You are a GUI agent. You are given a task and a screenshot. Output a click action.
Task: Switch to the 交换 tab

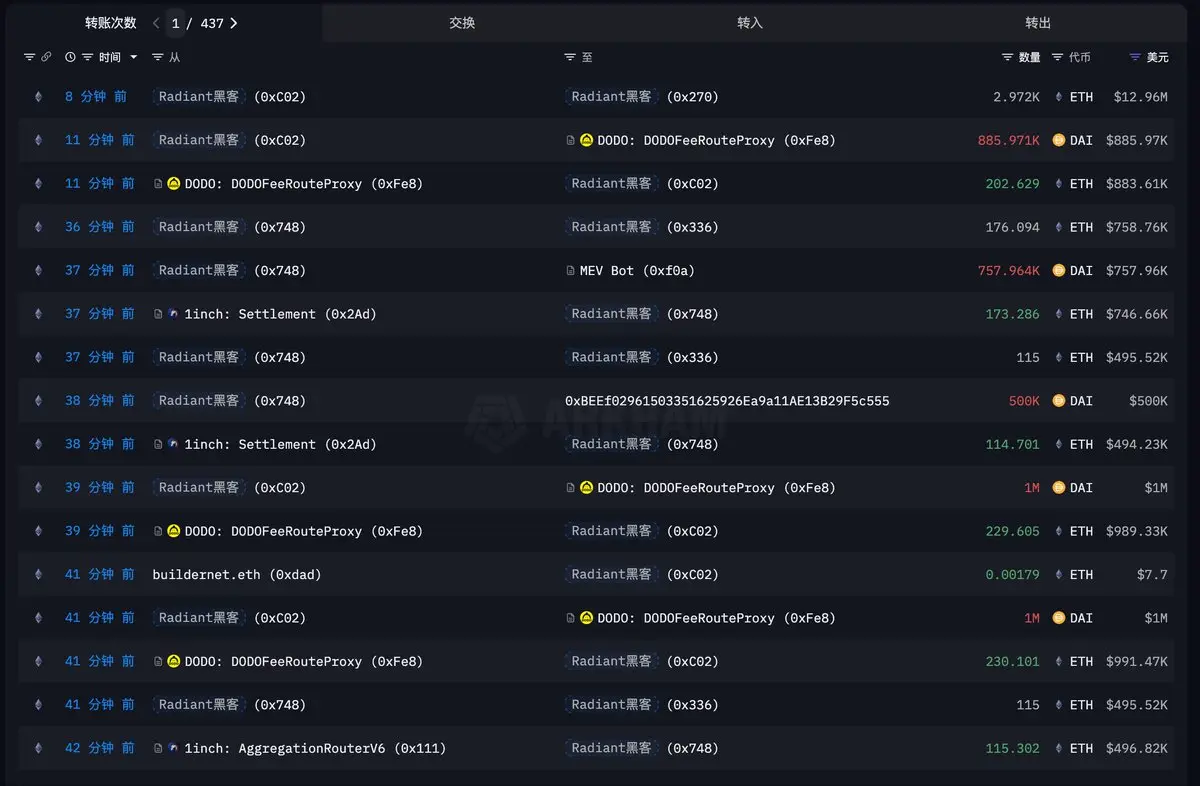coord(462,23)
